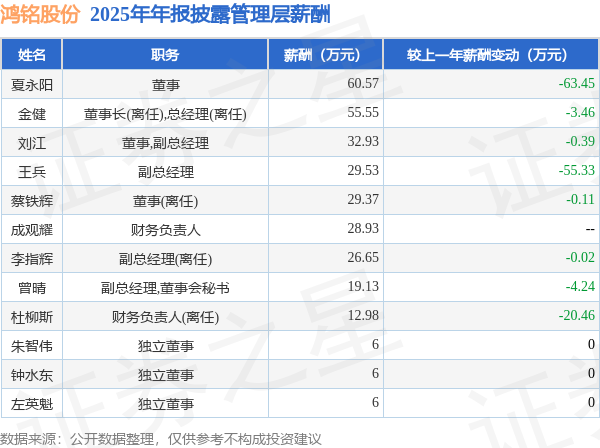Click the 薪酬（万元） column header
The image size is (600, 448).
(322, 55)
